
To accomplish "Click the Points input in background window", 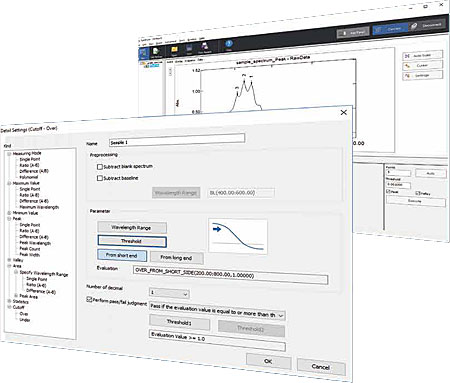I will coord(398,172).
